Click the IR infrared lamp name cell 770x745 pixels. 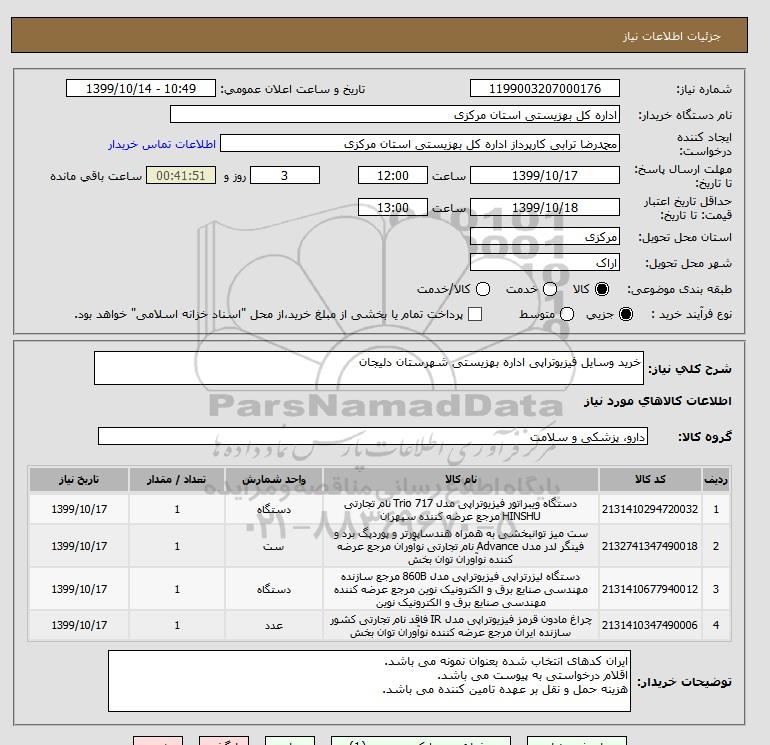point(461,626)
